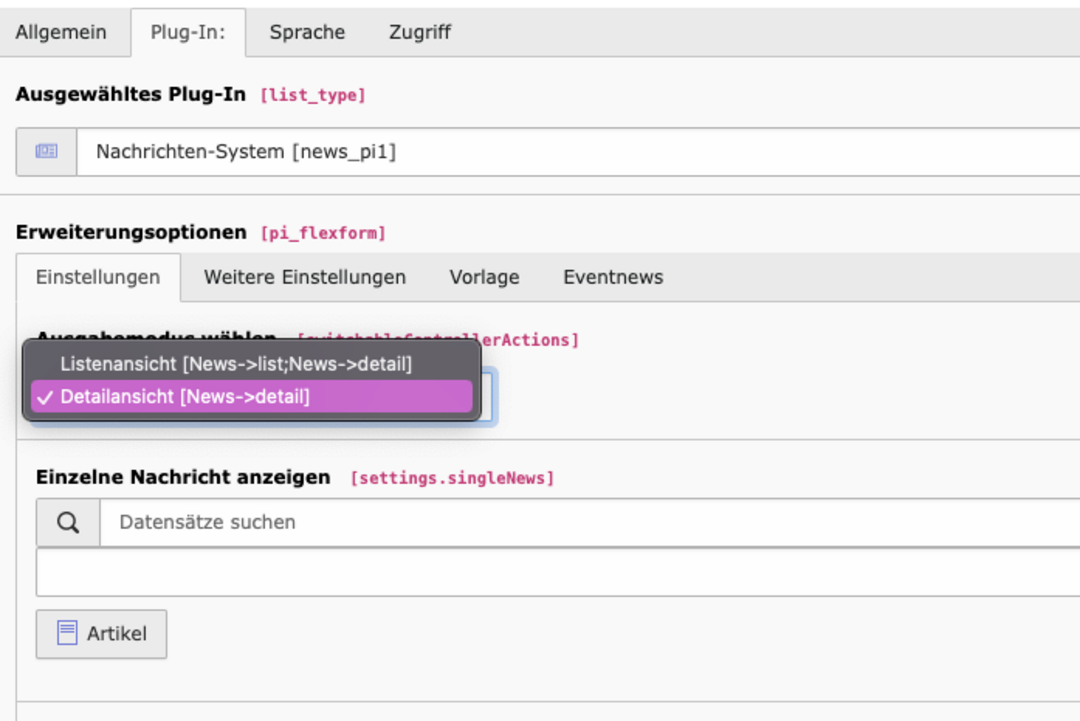
Task: Open the Sprache tab
Action: click(307, 32)
